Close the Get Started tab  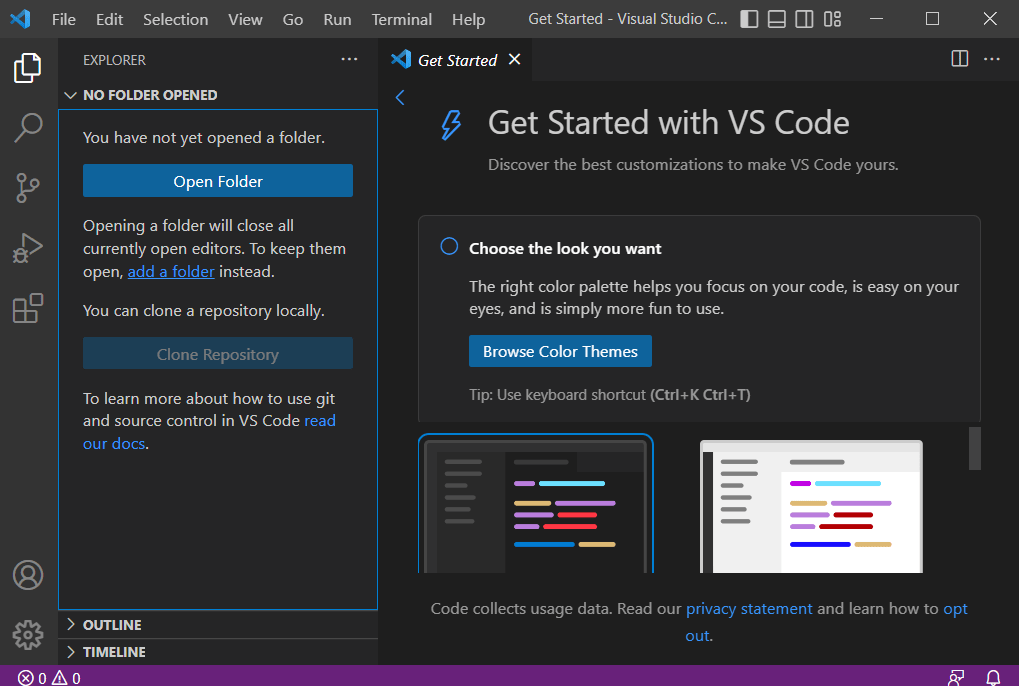click(x=514, y=59)
